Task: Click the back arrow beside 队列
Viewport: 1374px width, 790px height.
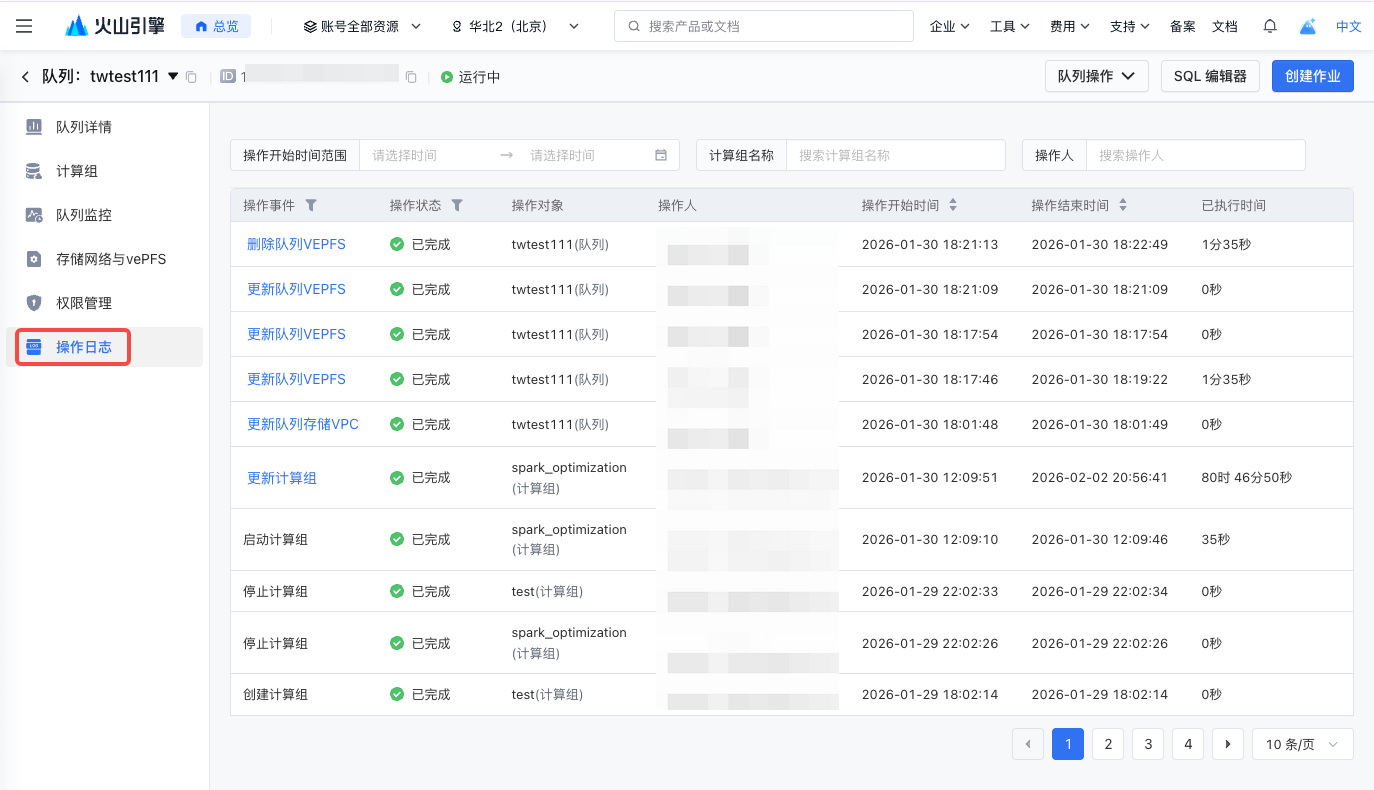Action: 25,77
